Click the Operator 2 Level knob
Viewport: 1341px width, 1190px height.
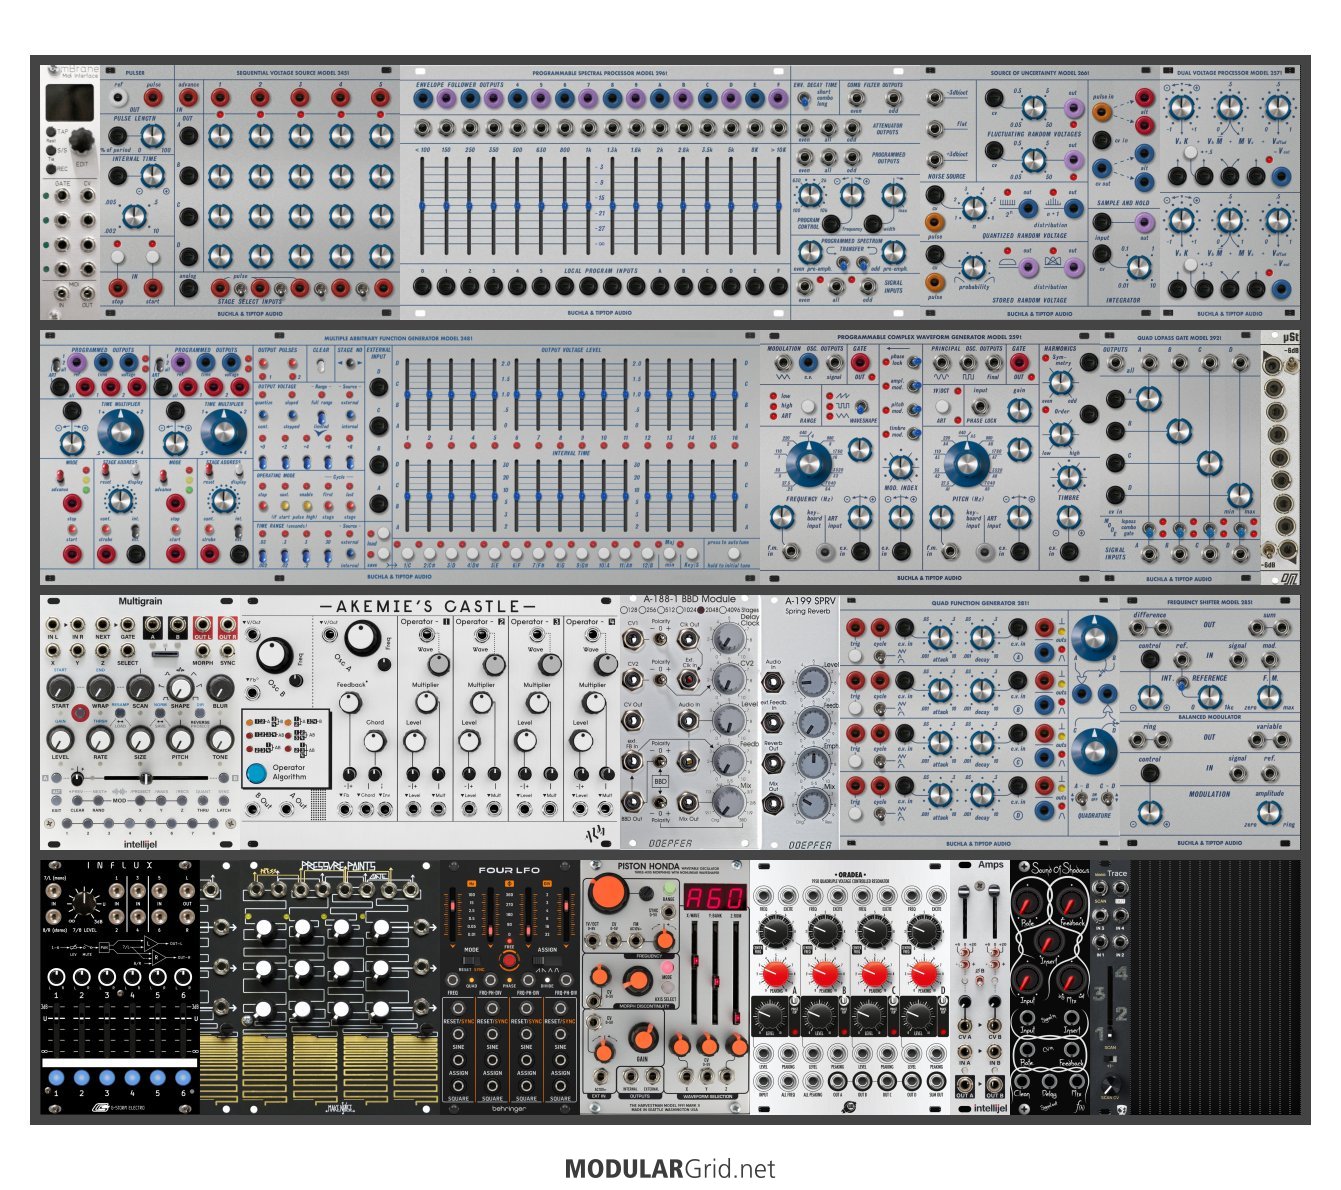[469, 741]
